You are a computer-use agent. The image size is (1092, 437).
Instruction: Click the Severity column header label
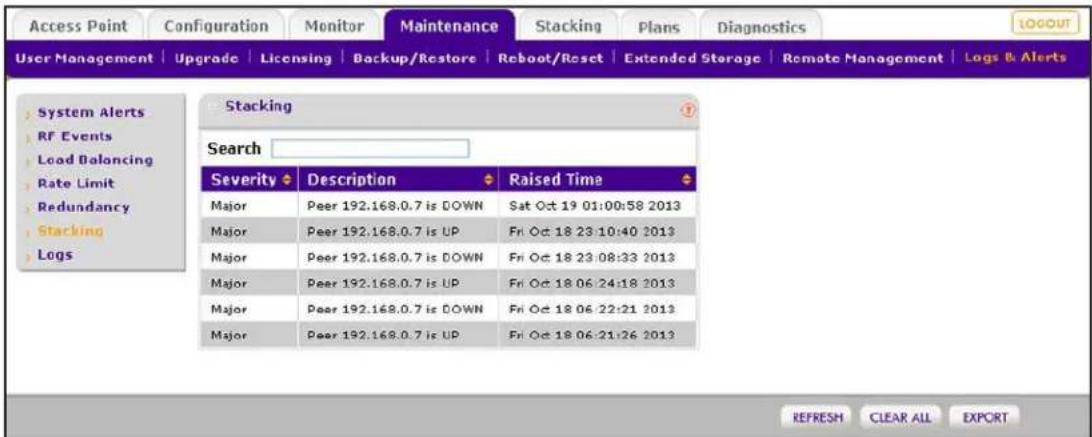[x=246, y=180]
